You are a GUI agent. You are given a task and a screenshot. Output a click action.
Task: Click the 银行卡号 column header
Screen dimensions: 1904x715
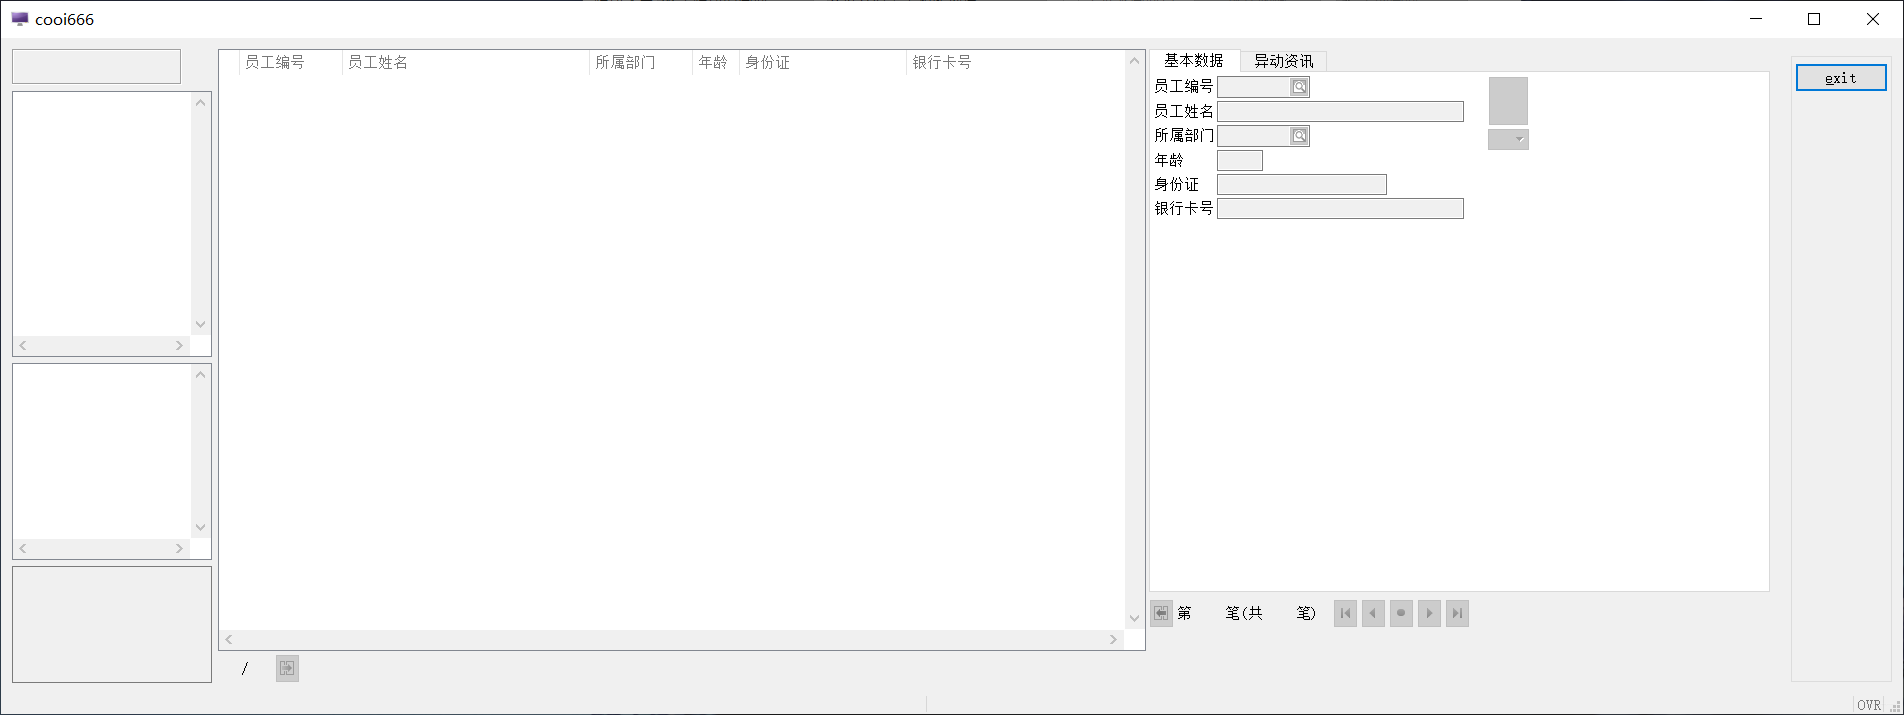(1016, 62)
